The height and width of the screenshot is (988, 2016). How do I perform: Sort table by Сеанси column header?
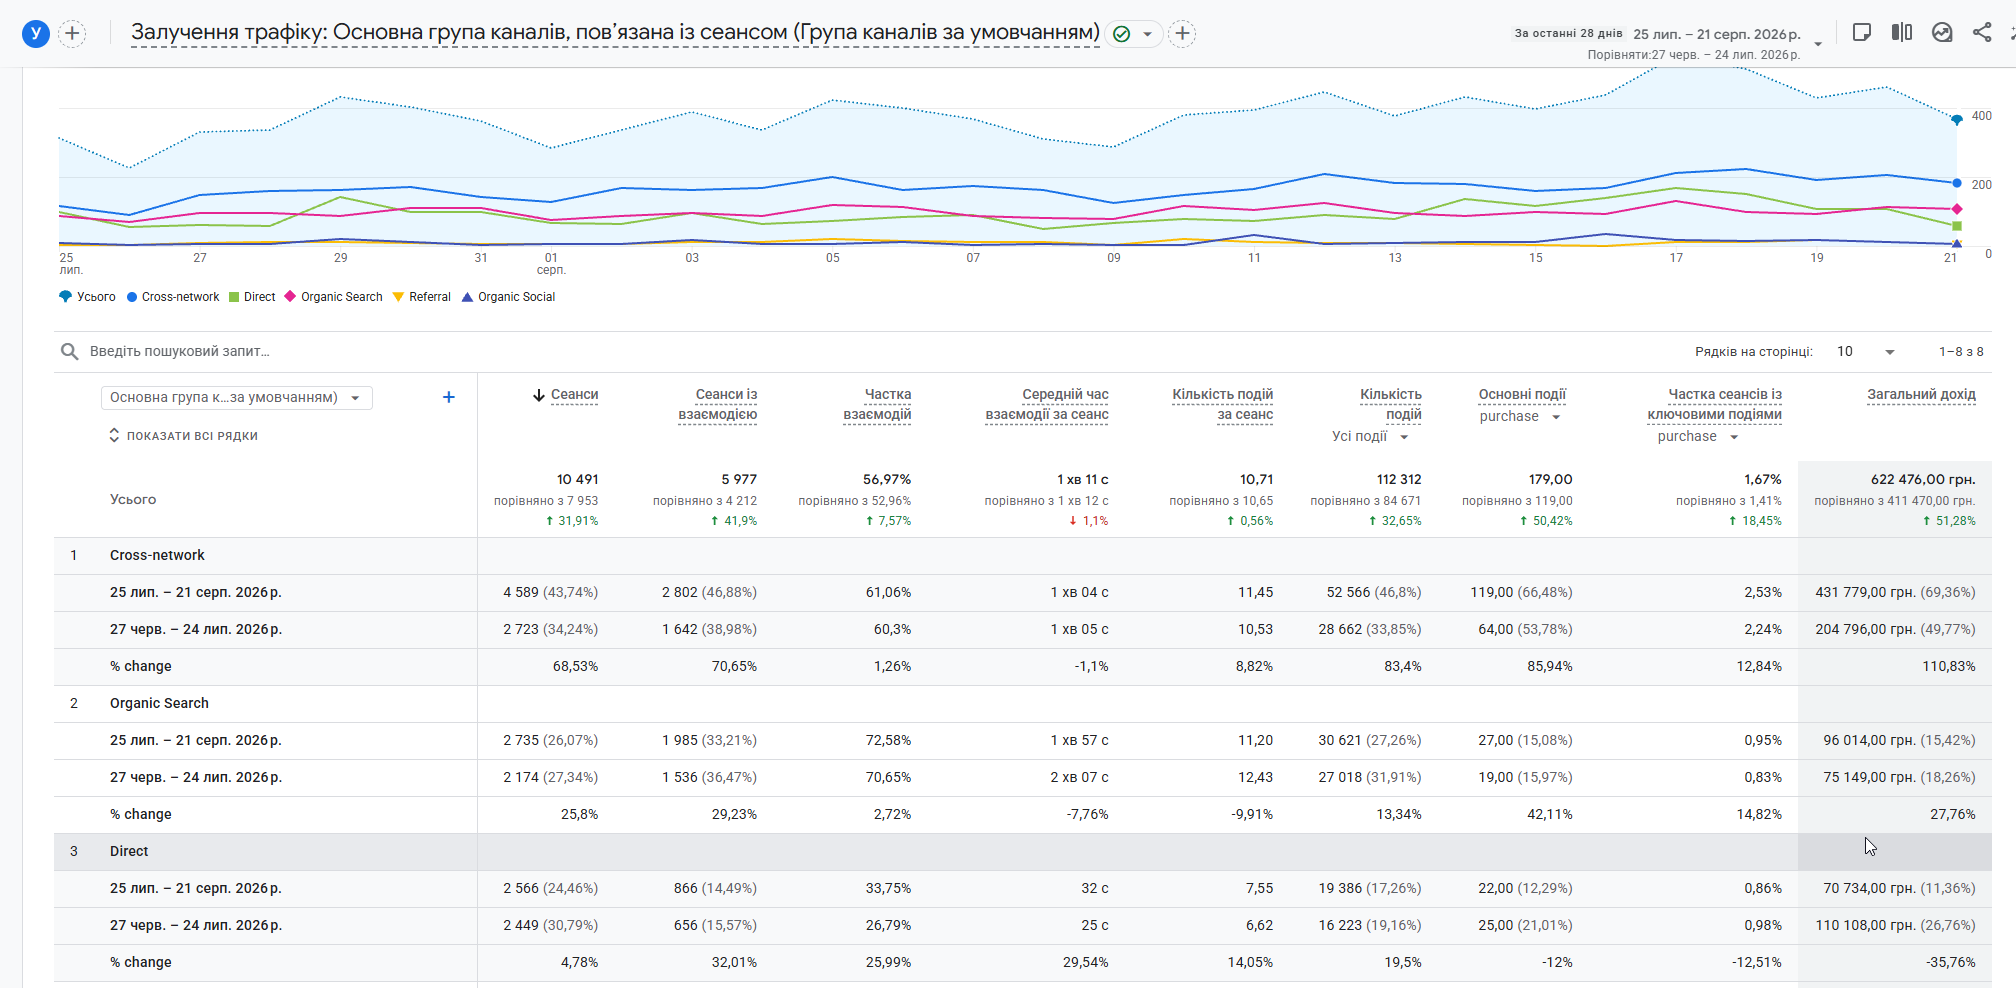565,395
